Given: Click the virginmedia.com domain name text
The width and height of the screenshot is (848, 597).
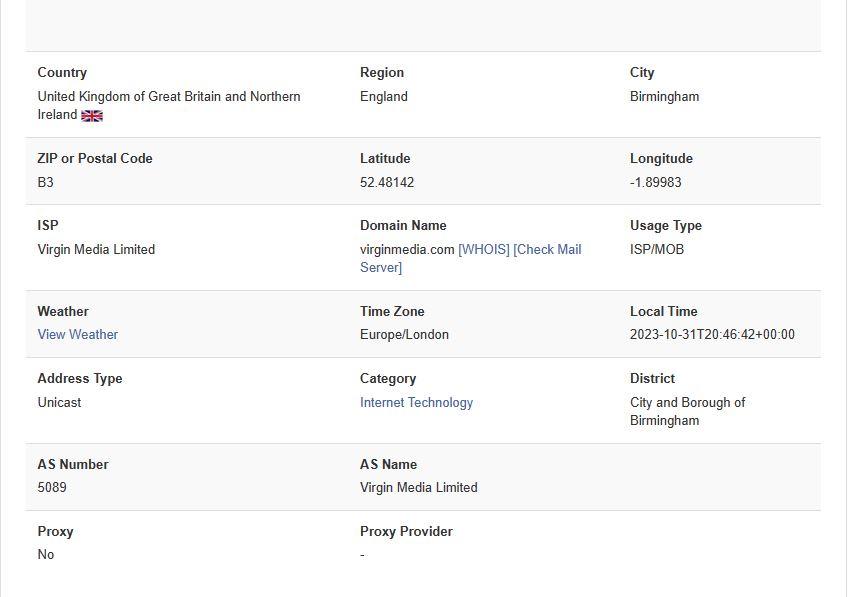Looking at the screenshot, I should (x=407, y=249).
